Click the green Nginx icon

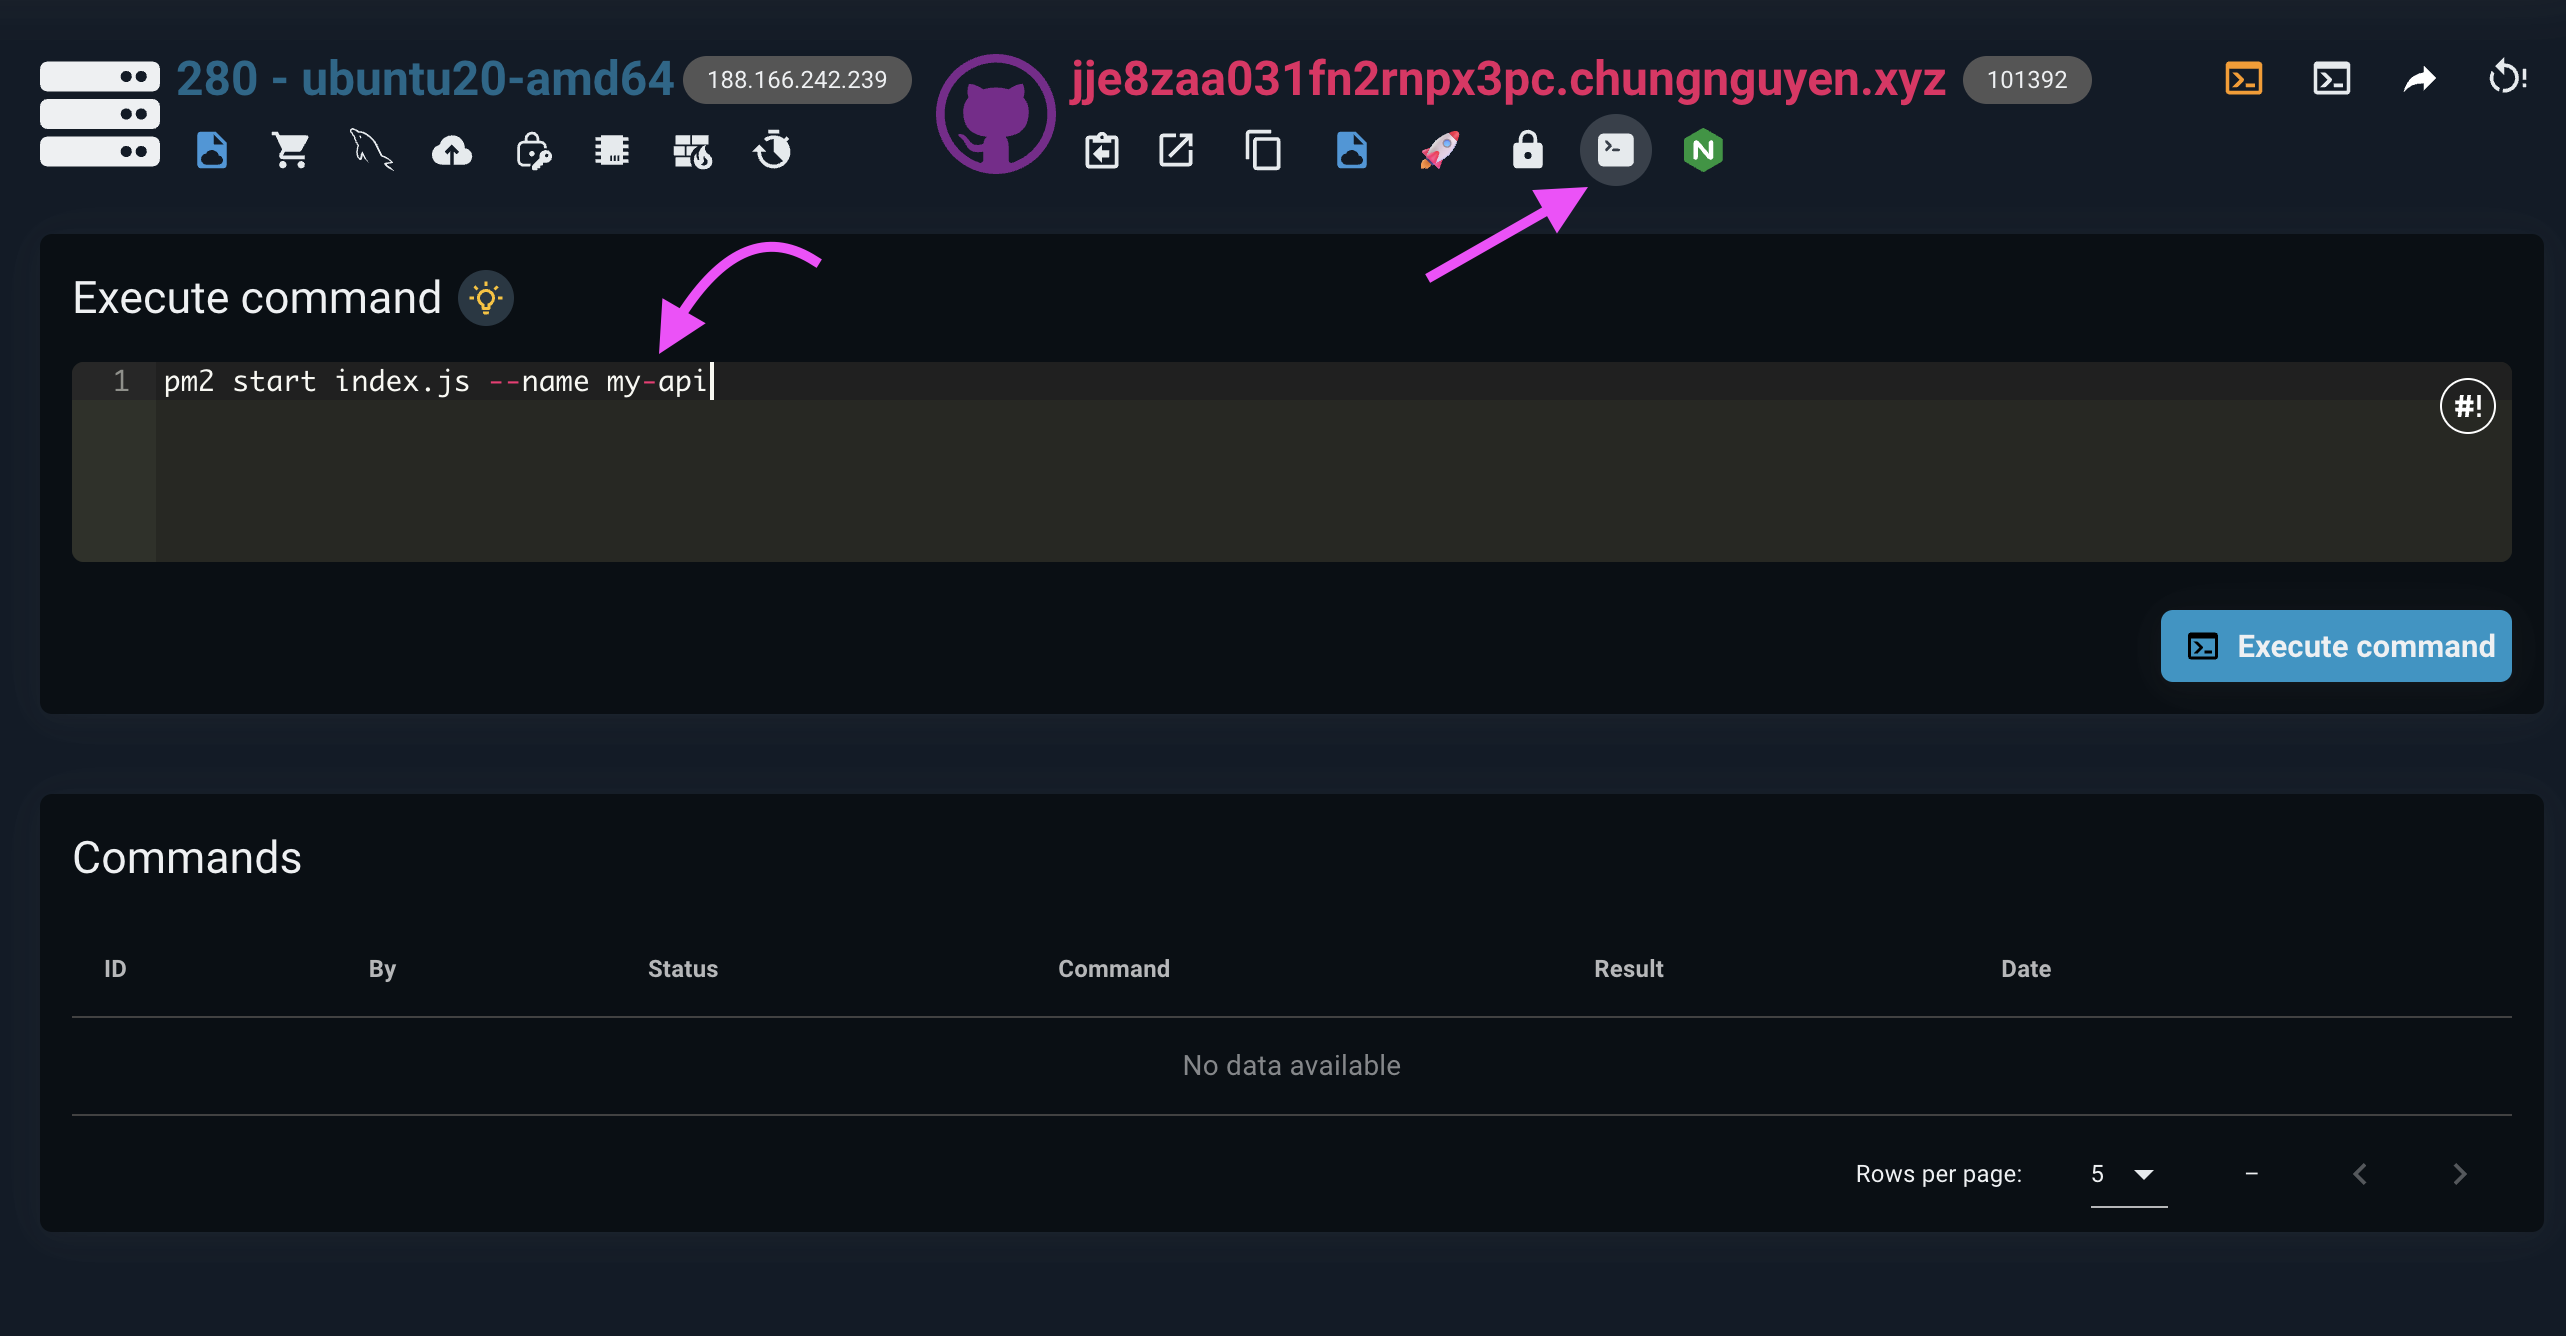(1702, 151)
